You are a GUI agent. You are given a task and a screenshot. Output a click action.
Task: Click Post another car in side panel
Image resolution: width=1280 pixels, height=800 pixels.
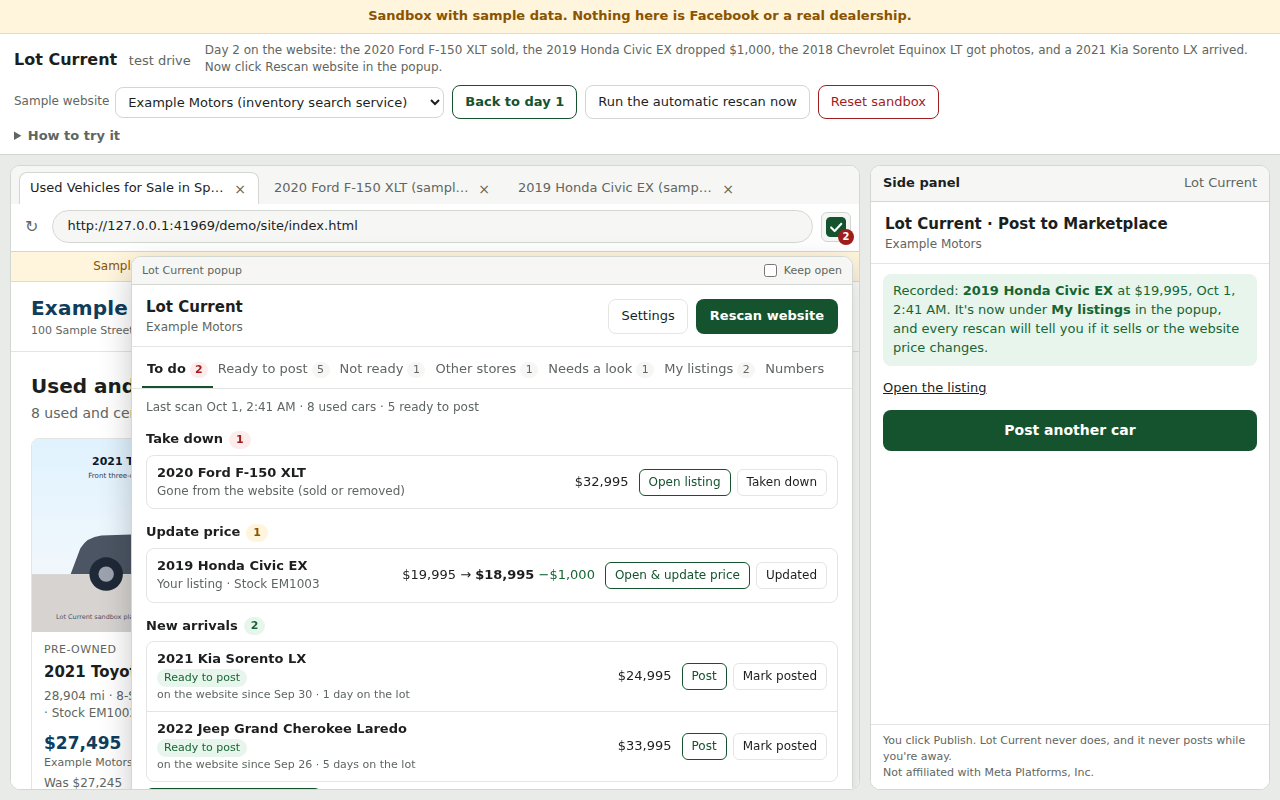[x=1070, y=431]
